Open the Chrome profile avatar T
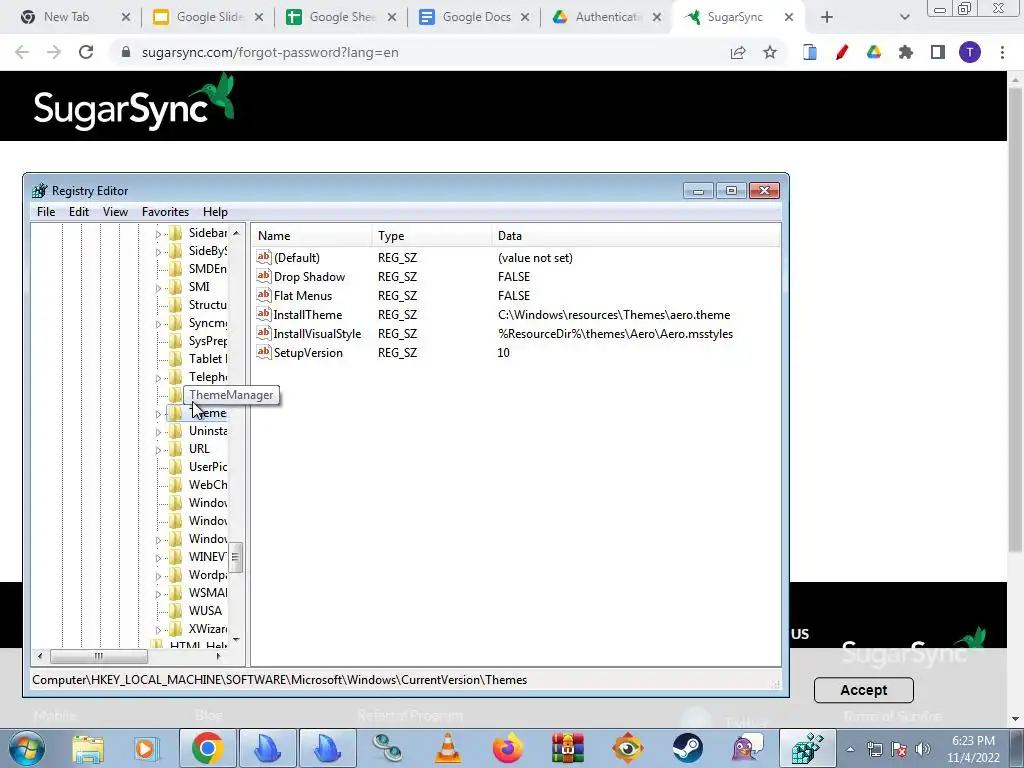The width and height of the screenshot is (1024, 768). tap(970, 52)
